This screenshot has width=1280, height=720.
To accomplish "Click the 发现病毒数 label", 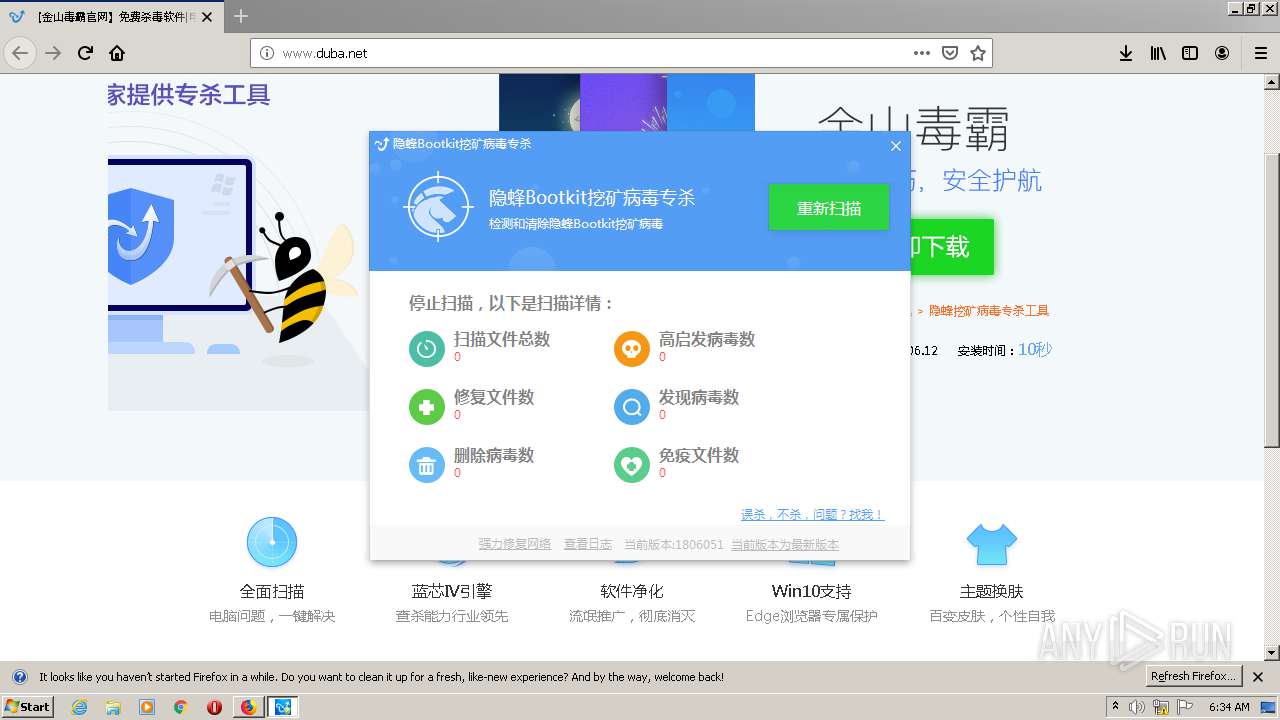I will coord(699,397).
